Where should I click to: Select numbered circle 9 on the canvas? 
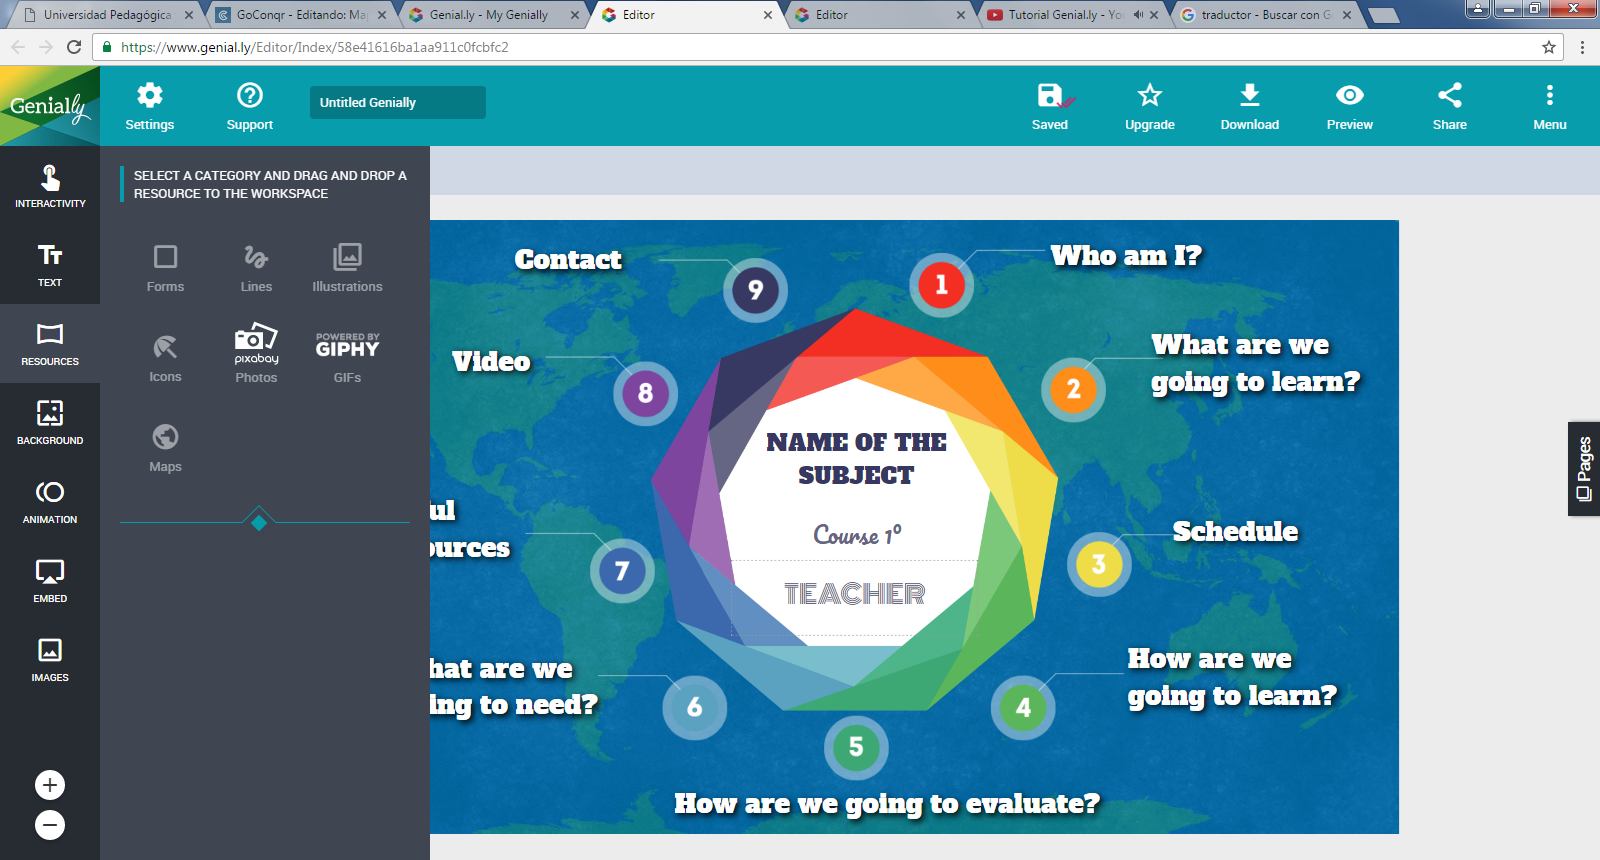point(755,290)
